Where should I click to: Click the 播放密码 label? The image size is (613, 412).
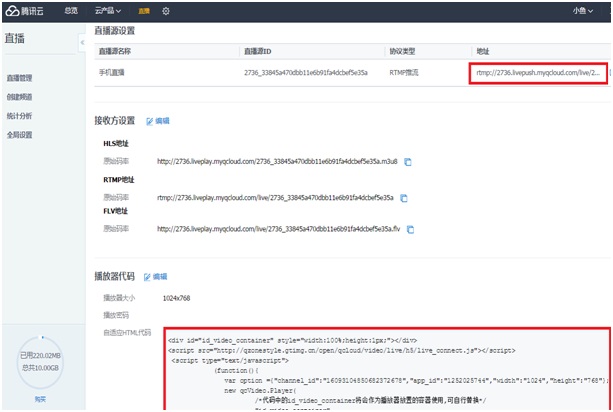tap(116, 315)
